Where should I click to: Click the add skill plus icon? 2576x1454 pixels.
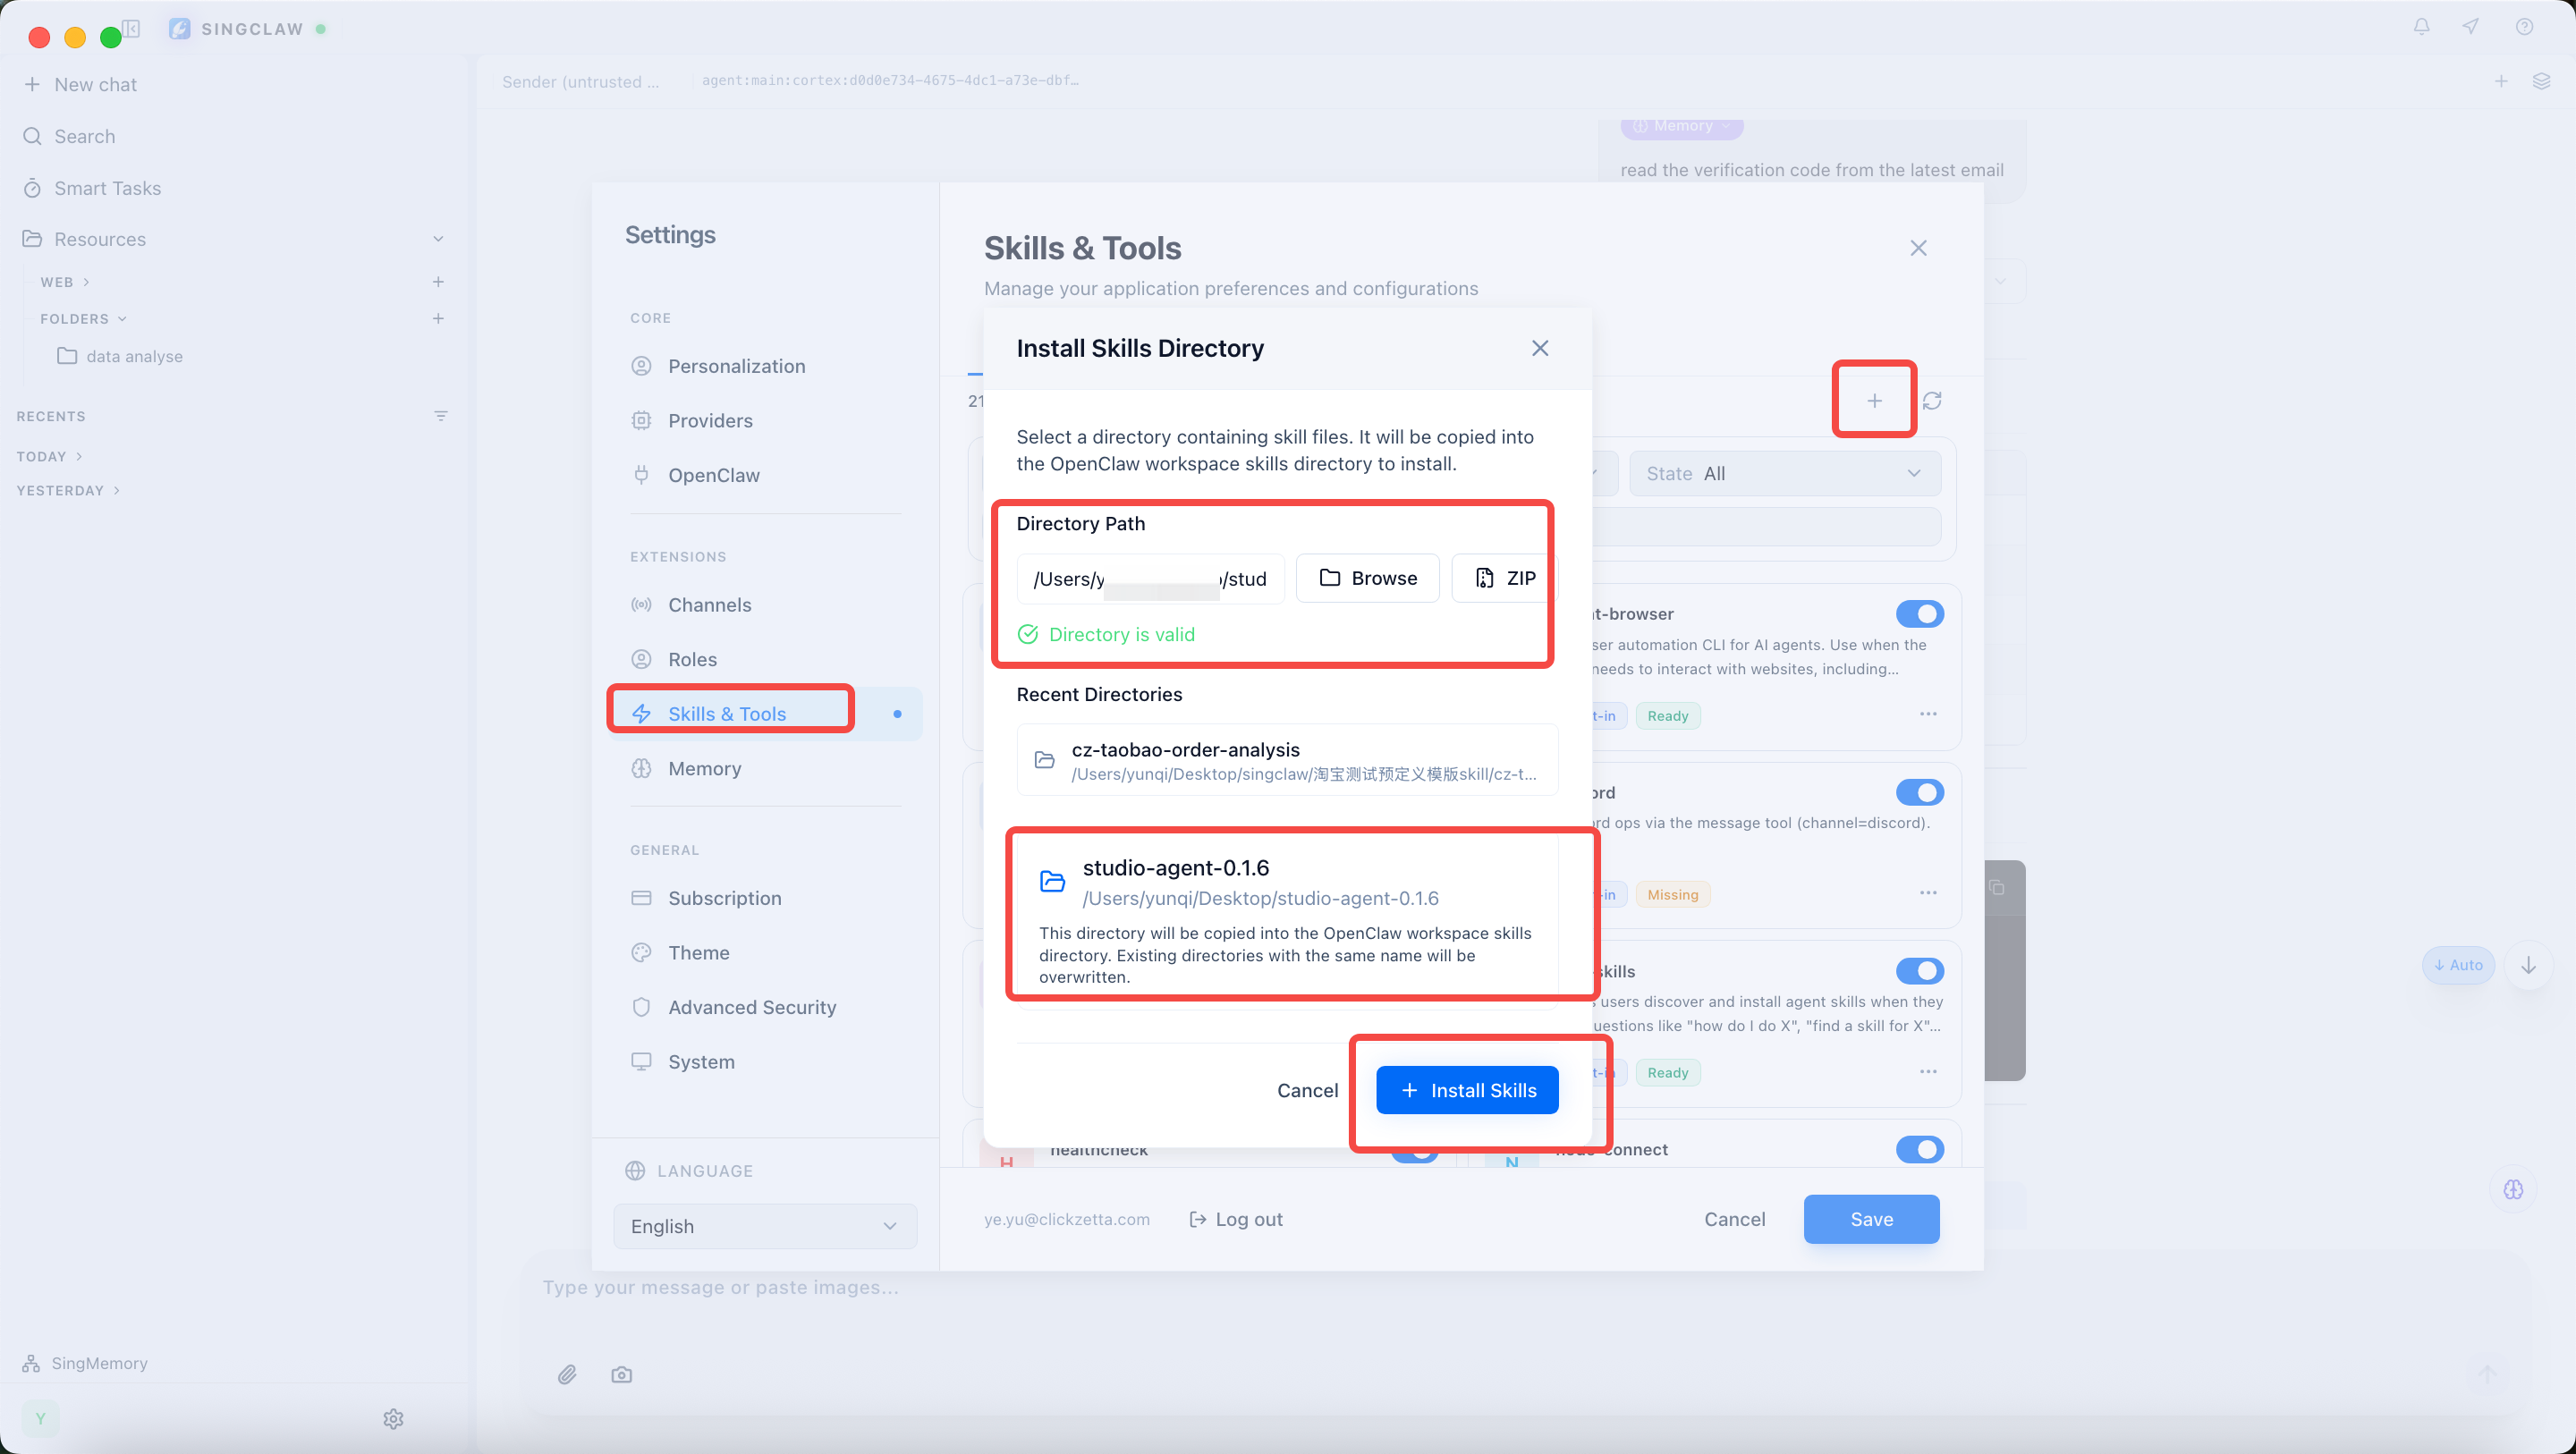(1874, 401)
